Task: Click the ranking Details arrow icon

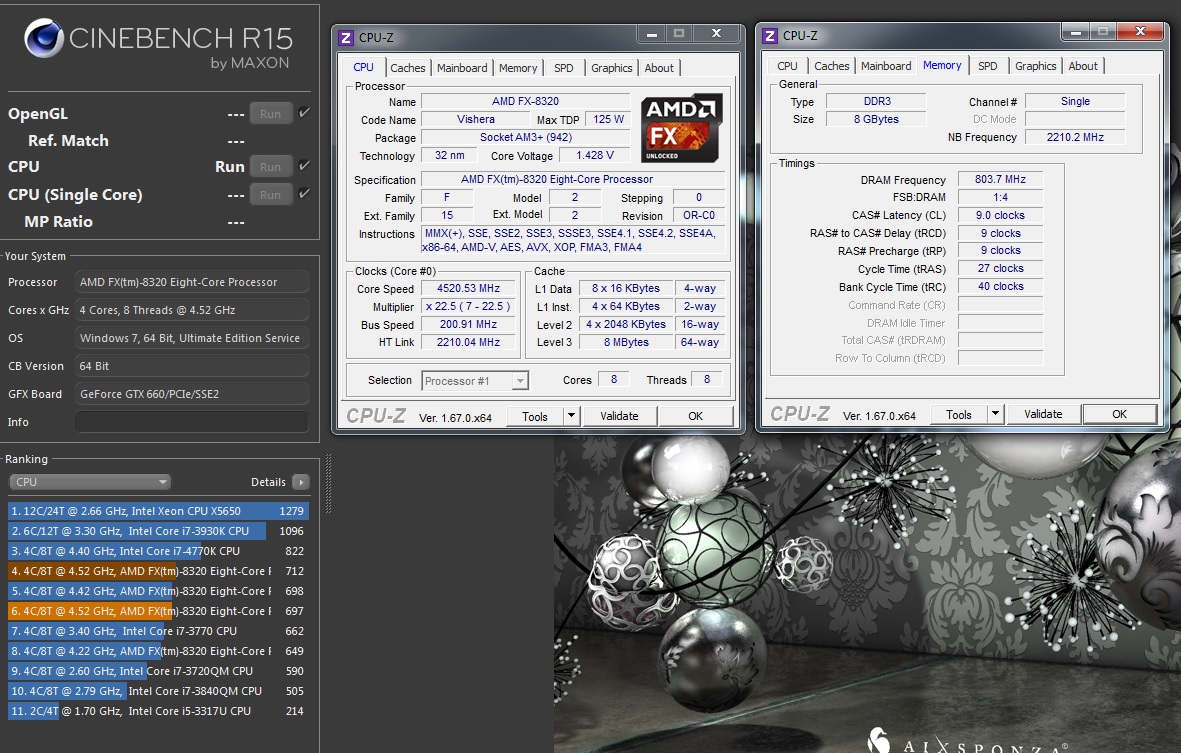Action: tap(300, 482)
